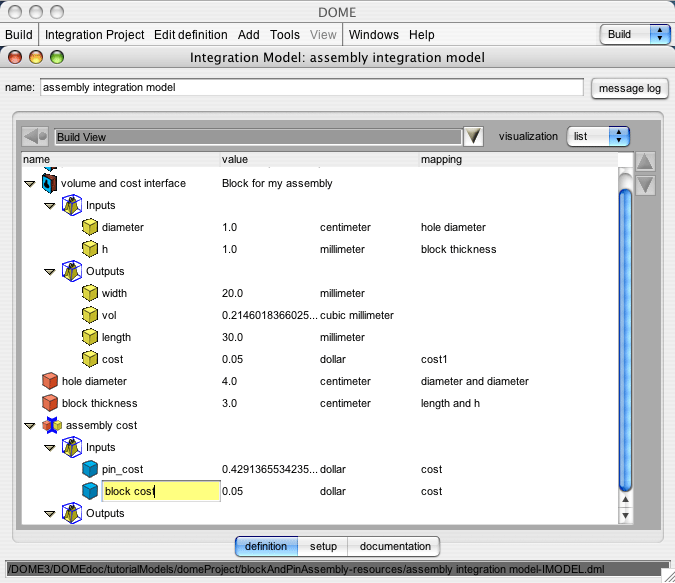The image size is (675, 583).
Task: Open the Help menu
Action: (x=421, y=34)
